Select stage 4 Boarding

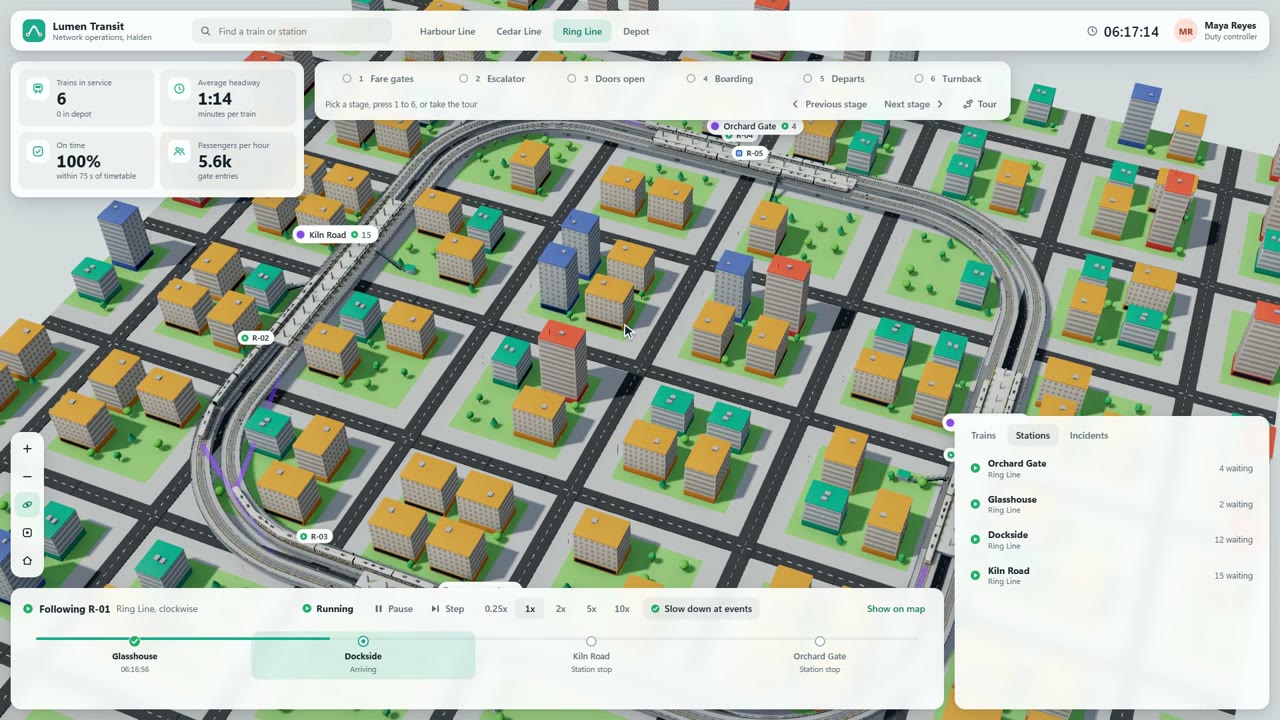[721, 79]
